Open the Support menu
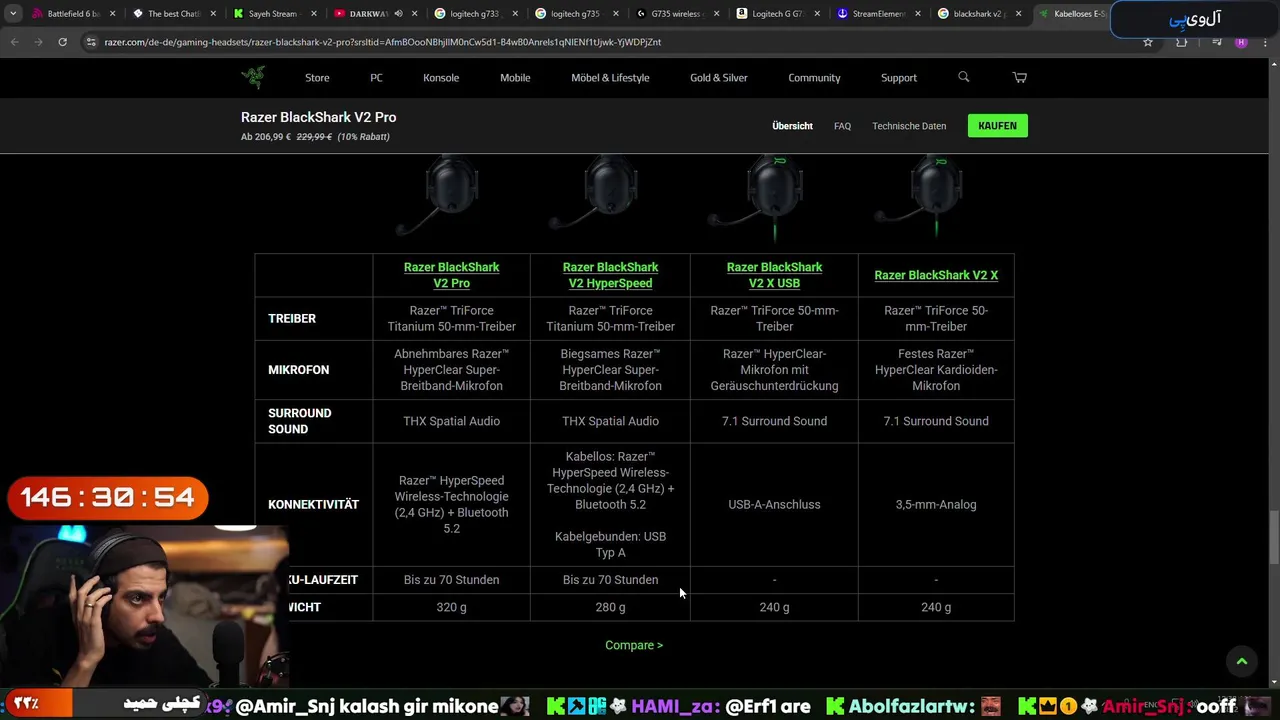This screenshot has height=720, width=1280. [x=899, y=77]
